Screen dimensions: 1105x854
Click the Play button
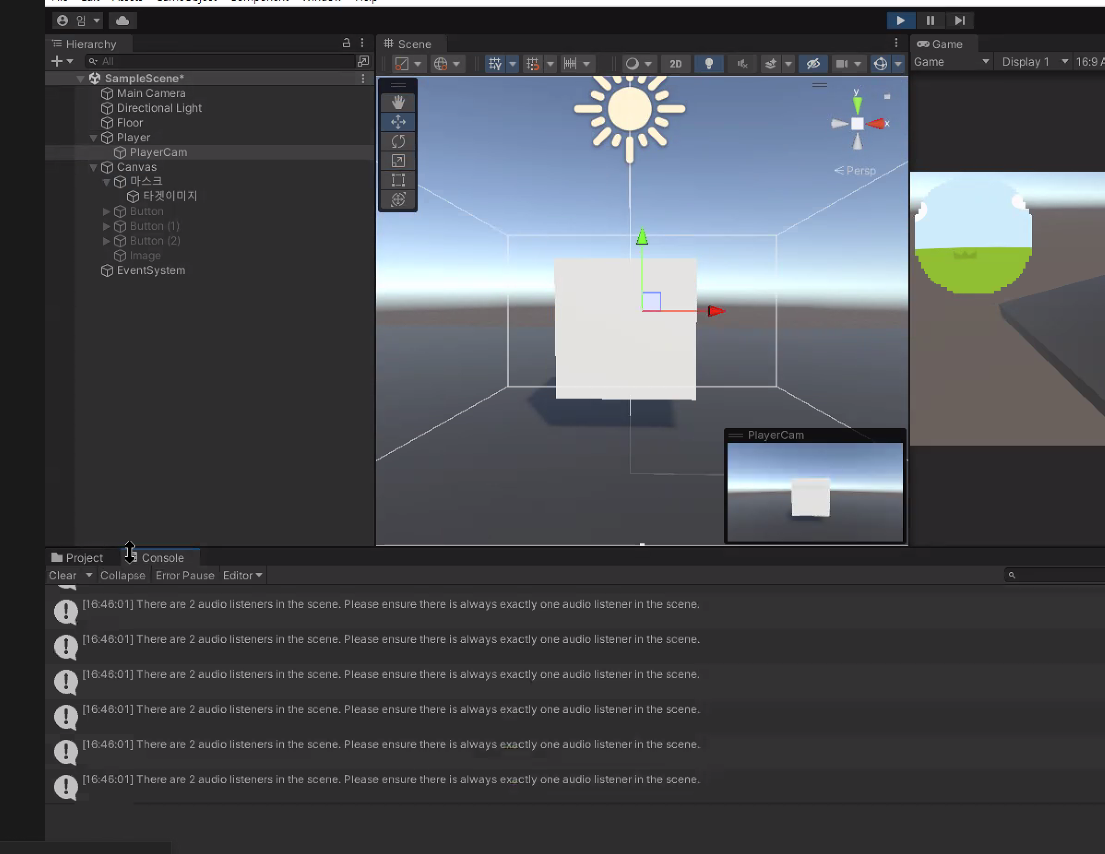tap(900, 20)
